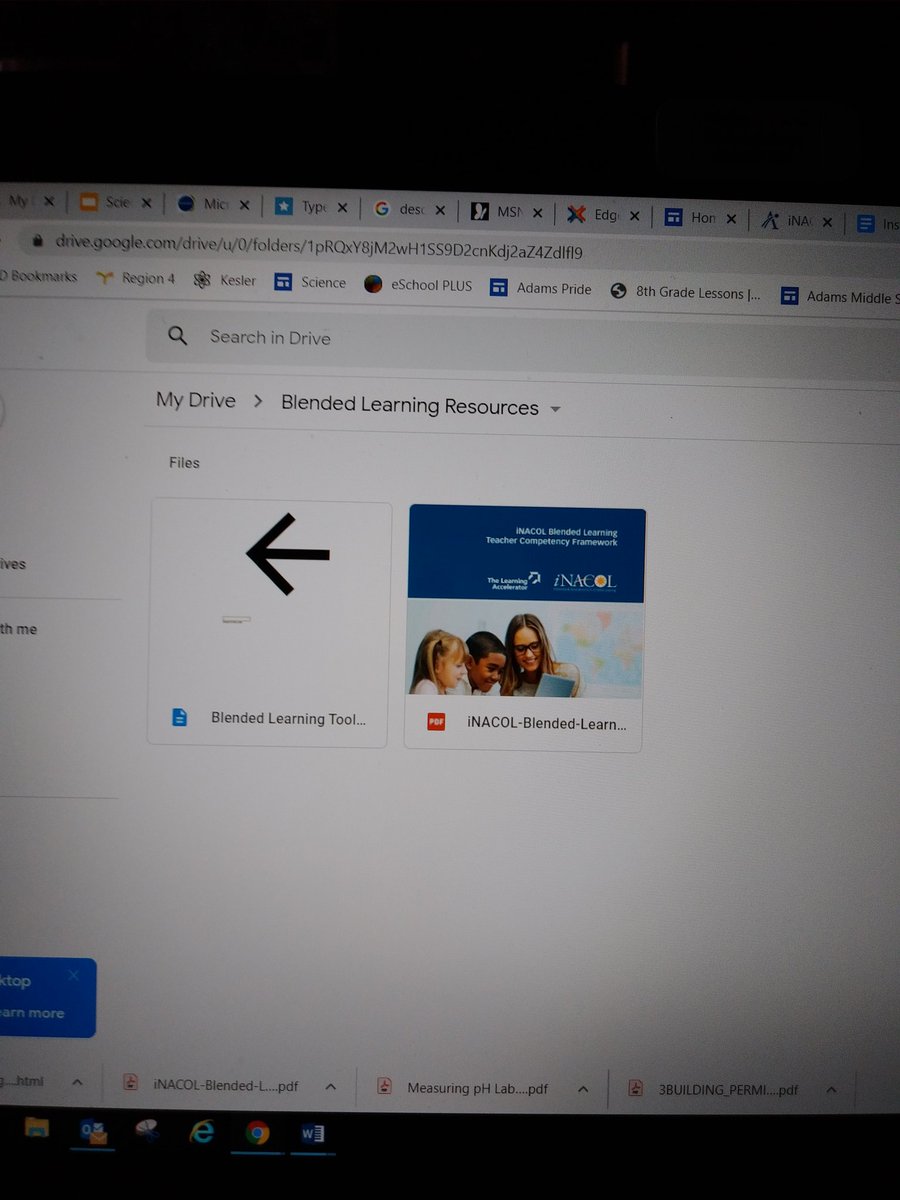This screenshot has width=900, height=1200.
Task: Switch to the iNAC browser tab
Action: pyautogui.click(x=786, y=221)
